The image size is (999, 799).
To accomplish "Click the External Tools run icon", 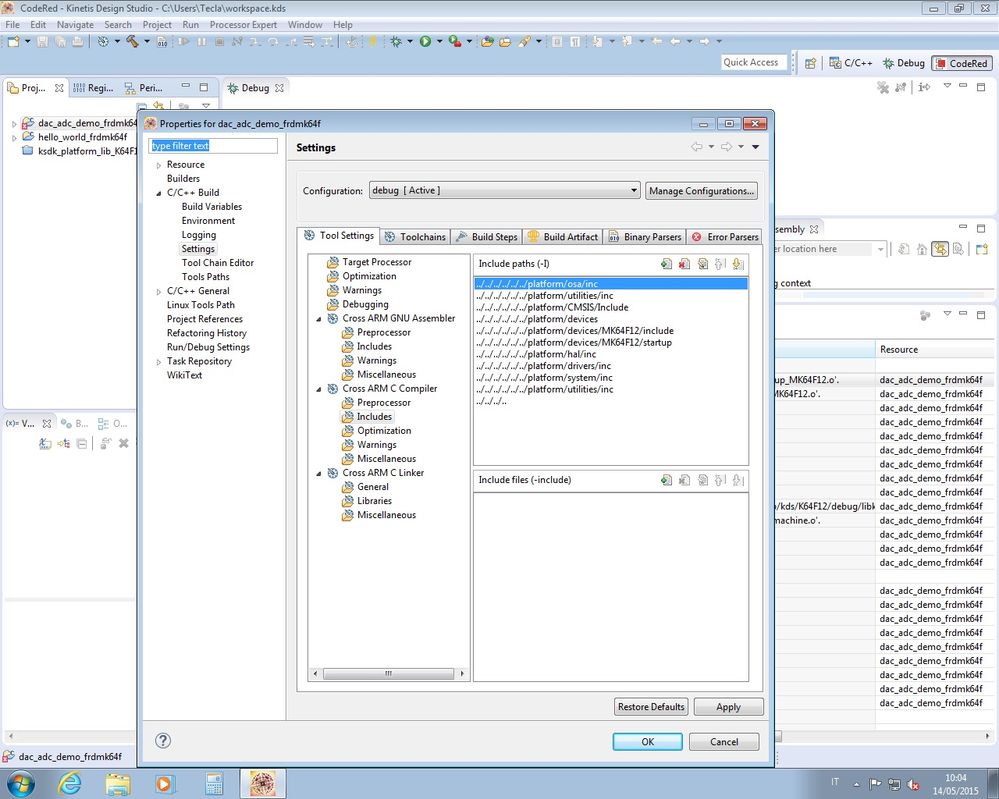I will [454, 41].
